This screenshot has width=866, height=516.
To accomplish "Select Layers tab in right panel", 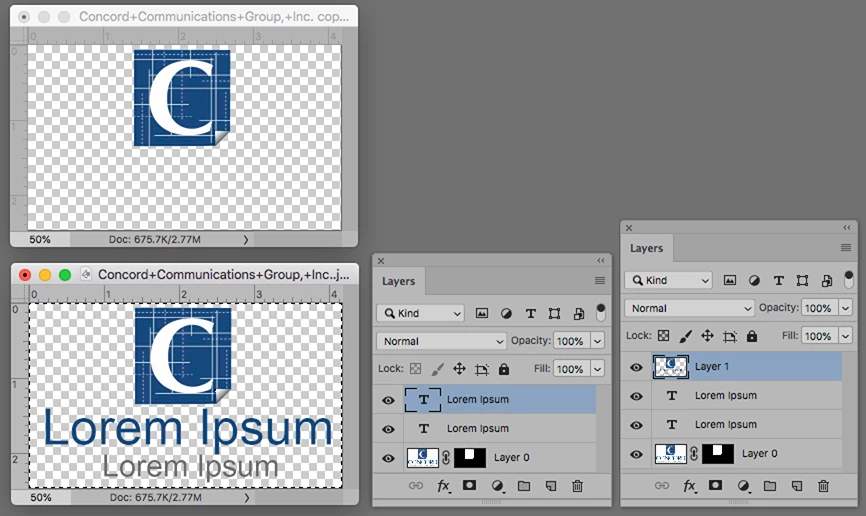I will pos(646,248).
